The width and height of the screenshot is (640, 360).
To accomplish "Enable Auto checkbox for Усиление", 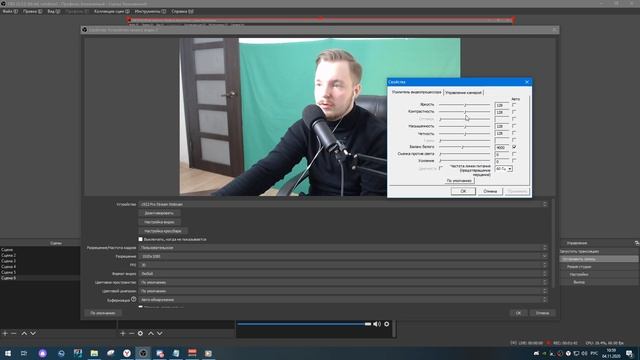I will click(514, 161).
